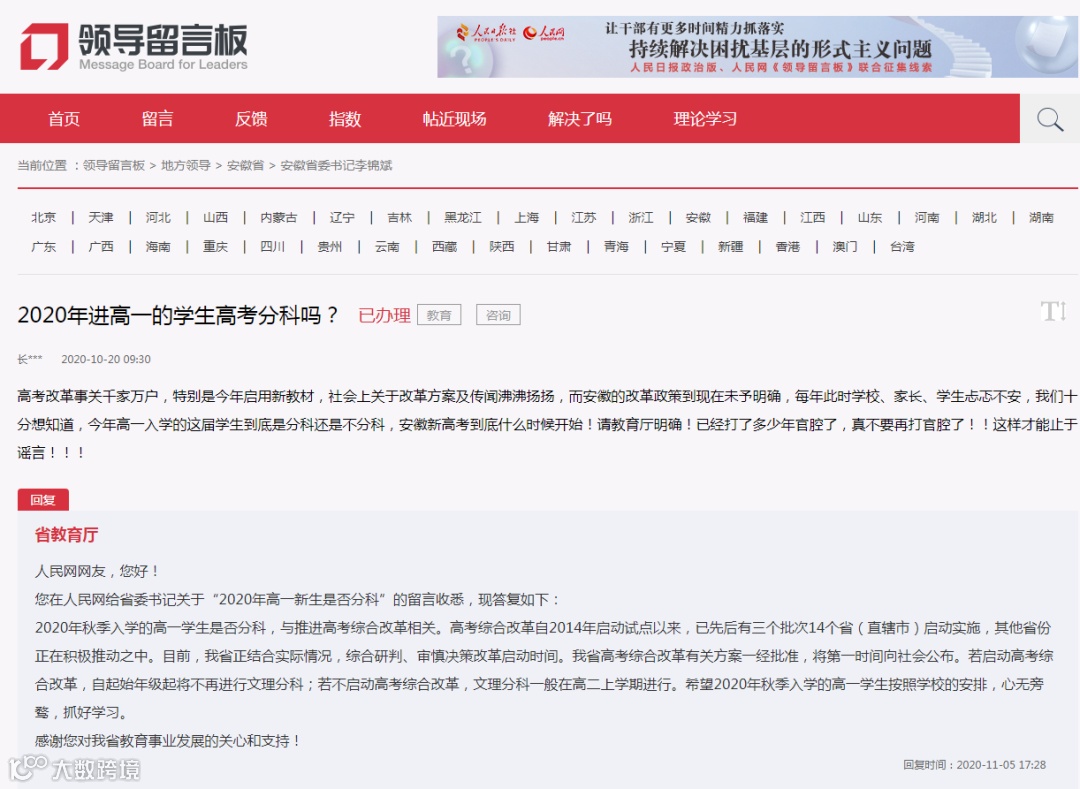Click the author name 长***
The image size is (1080, 789).
[30, 359]
